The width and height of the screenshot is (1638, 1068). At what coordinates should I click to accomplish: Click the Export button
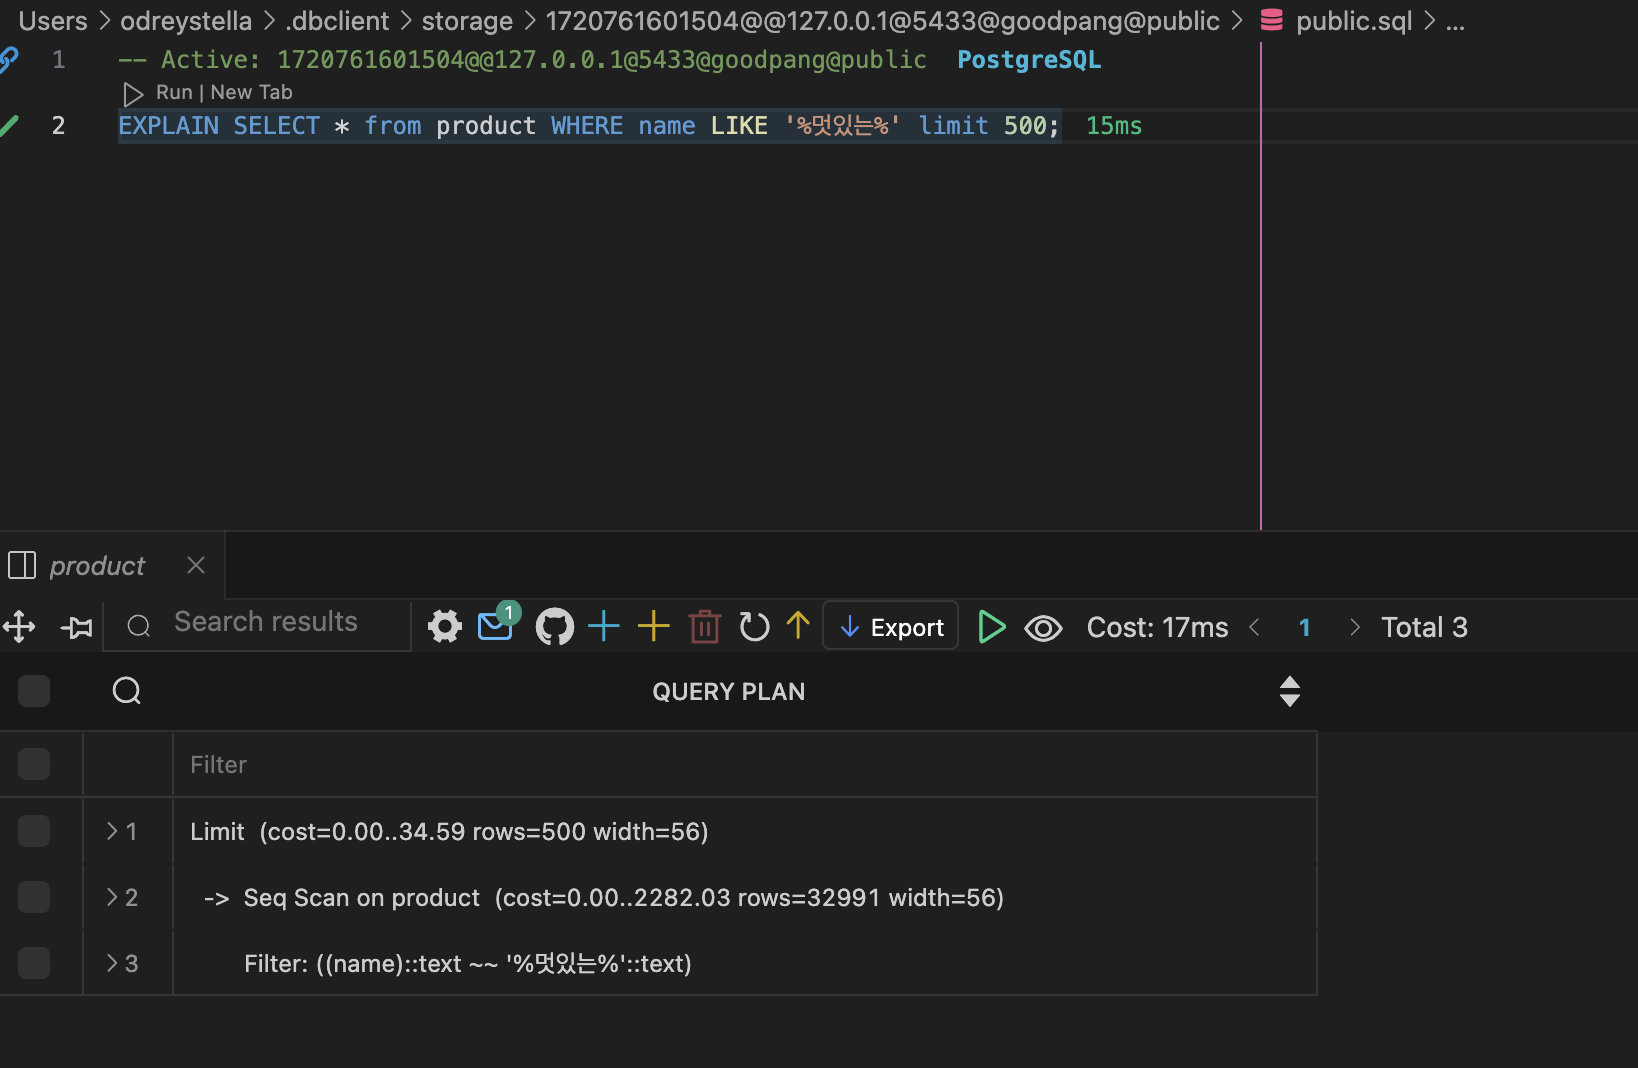coord(890,626)
